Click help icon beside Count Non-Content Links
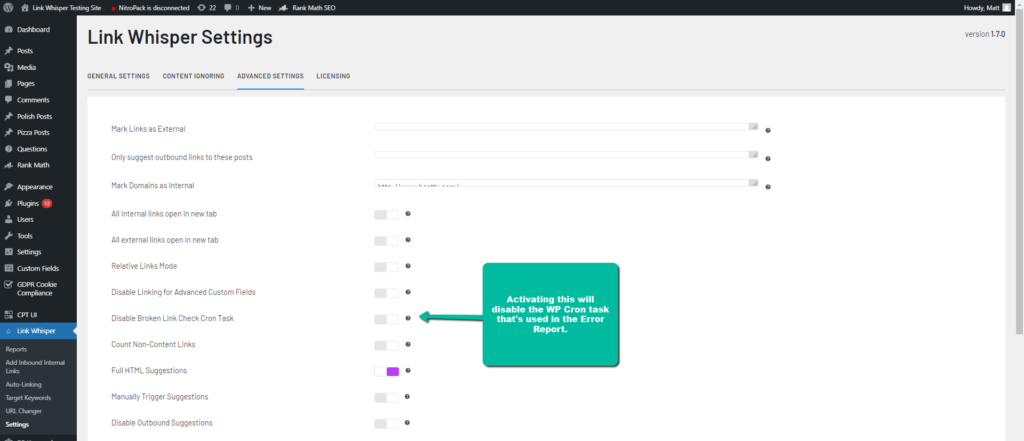Image resolution: width=1024 pixels, height=441 pixels. pyautogui.click(x=408, y=344)
